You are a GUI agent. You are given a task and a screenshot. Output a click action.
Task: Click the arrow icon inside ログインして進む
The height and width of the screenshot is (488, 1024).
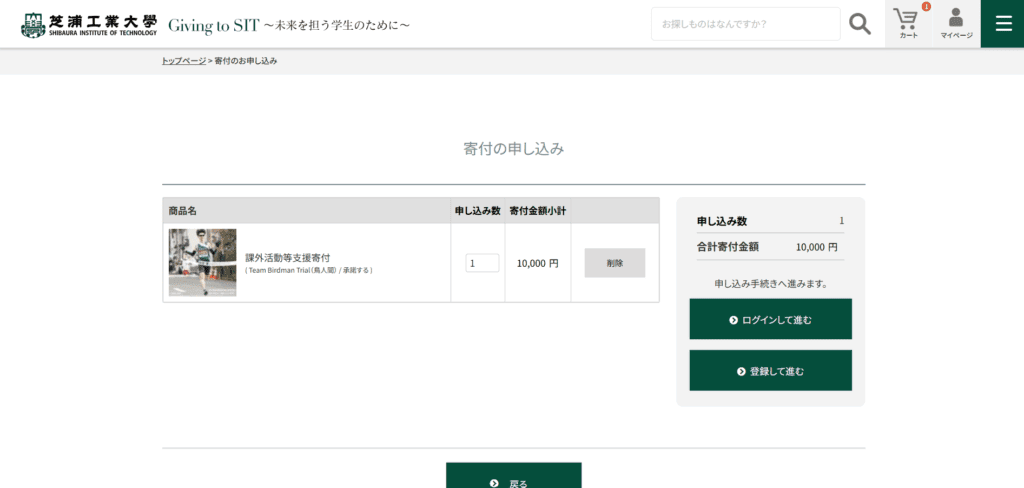tap(733, 320)
